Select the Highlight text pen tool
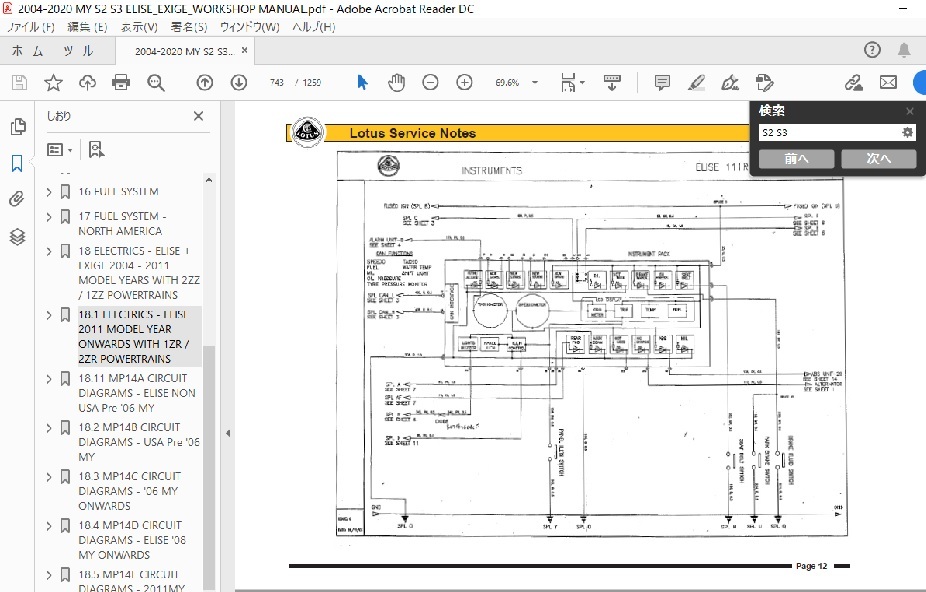The image size is (926, 592). [x=696, y=83]
